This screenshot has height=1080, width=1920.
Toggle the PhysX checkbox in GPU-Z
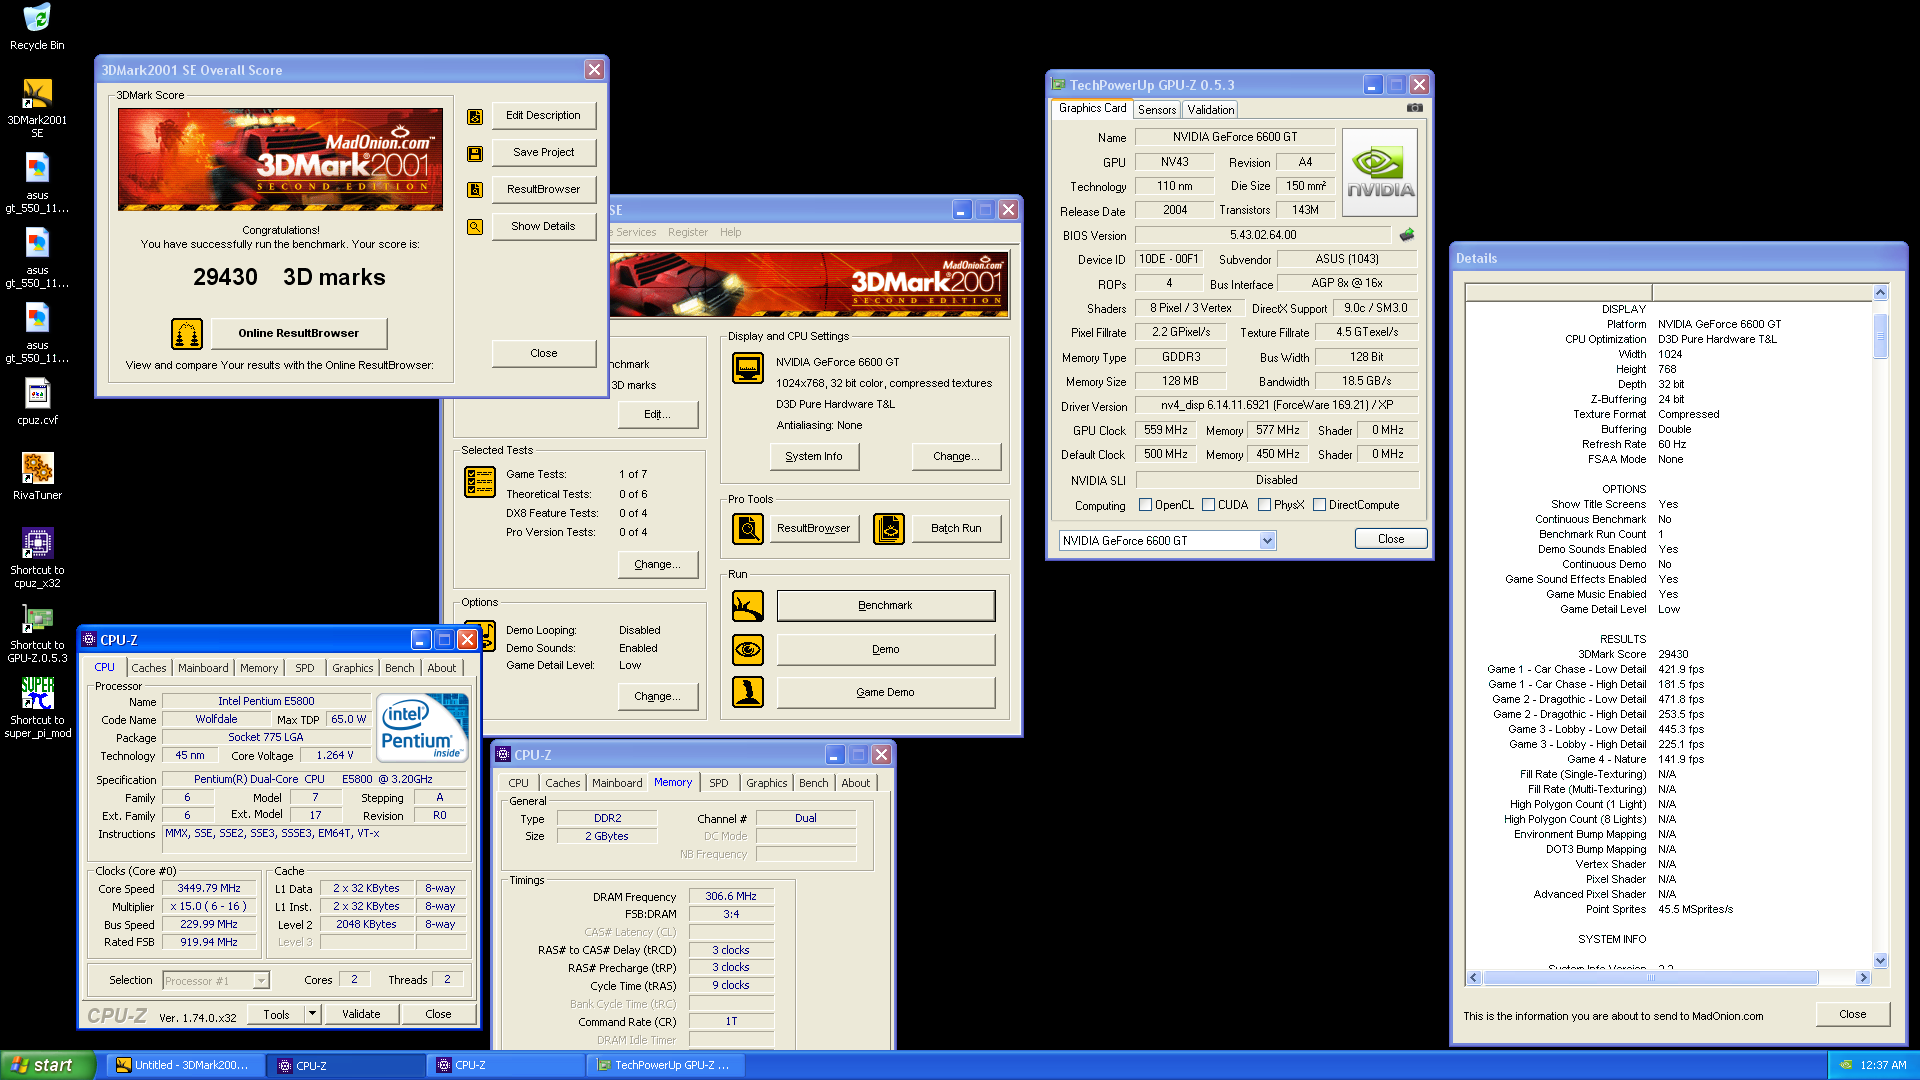(x=1265, y=505)
